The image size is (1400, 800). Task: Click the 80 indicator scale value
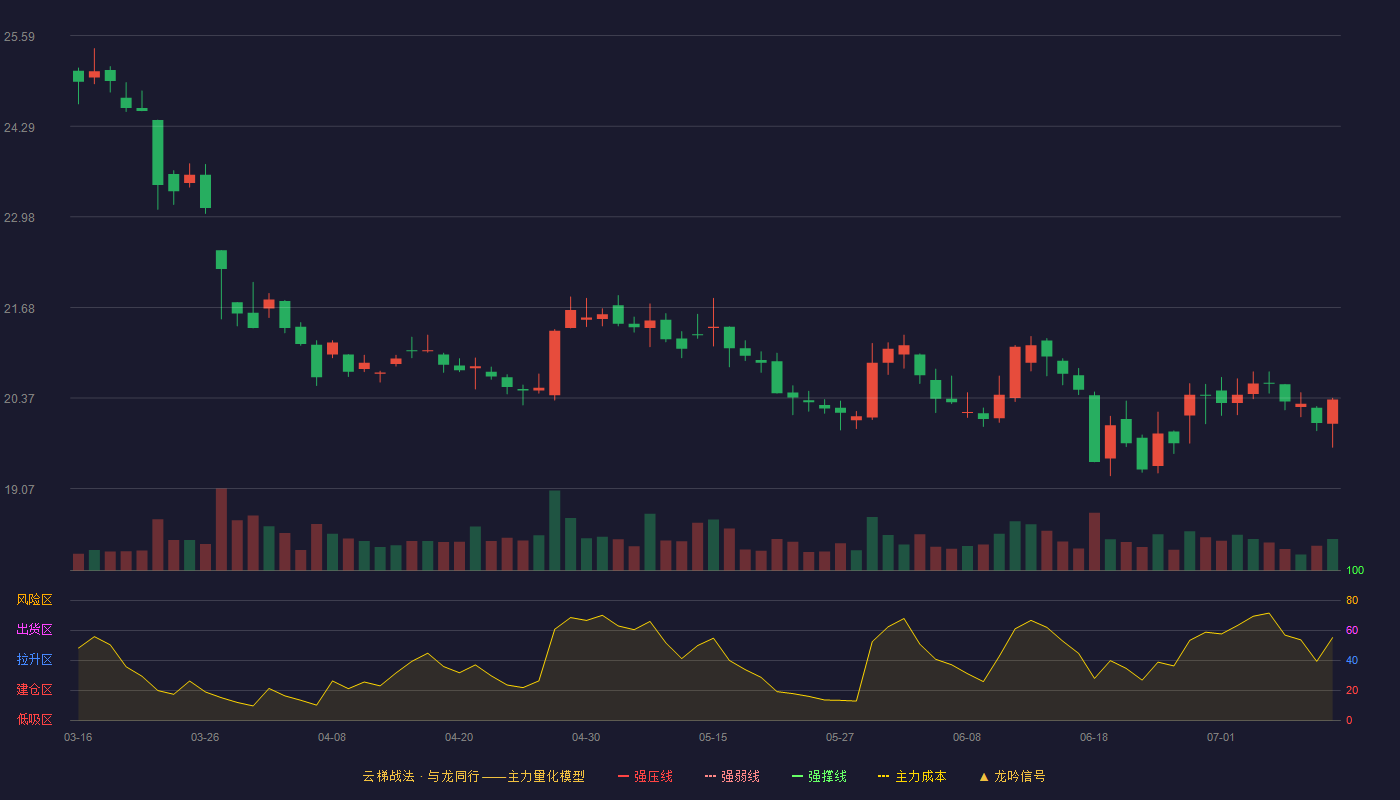coord(1352,600)
